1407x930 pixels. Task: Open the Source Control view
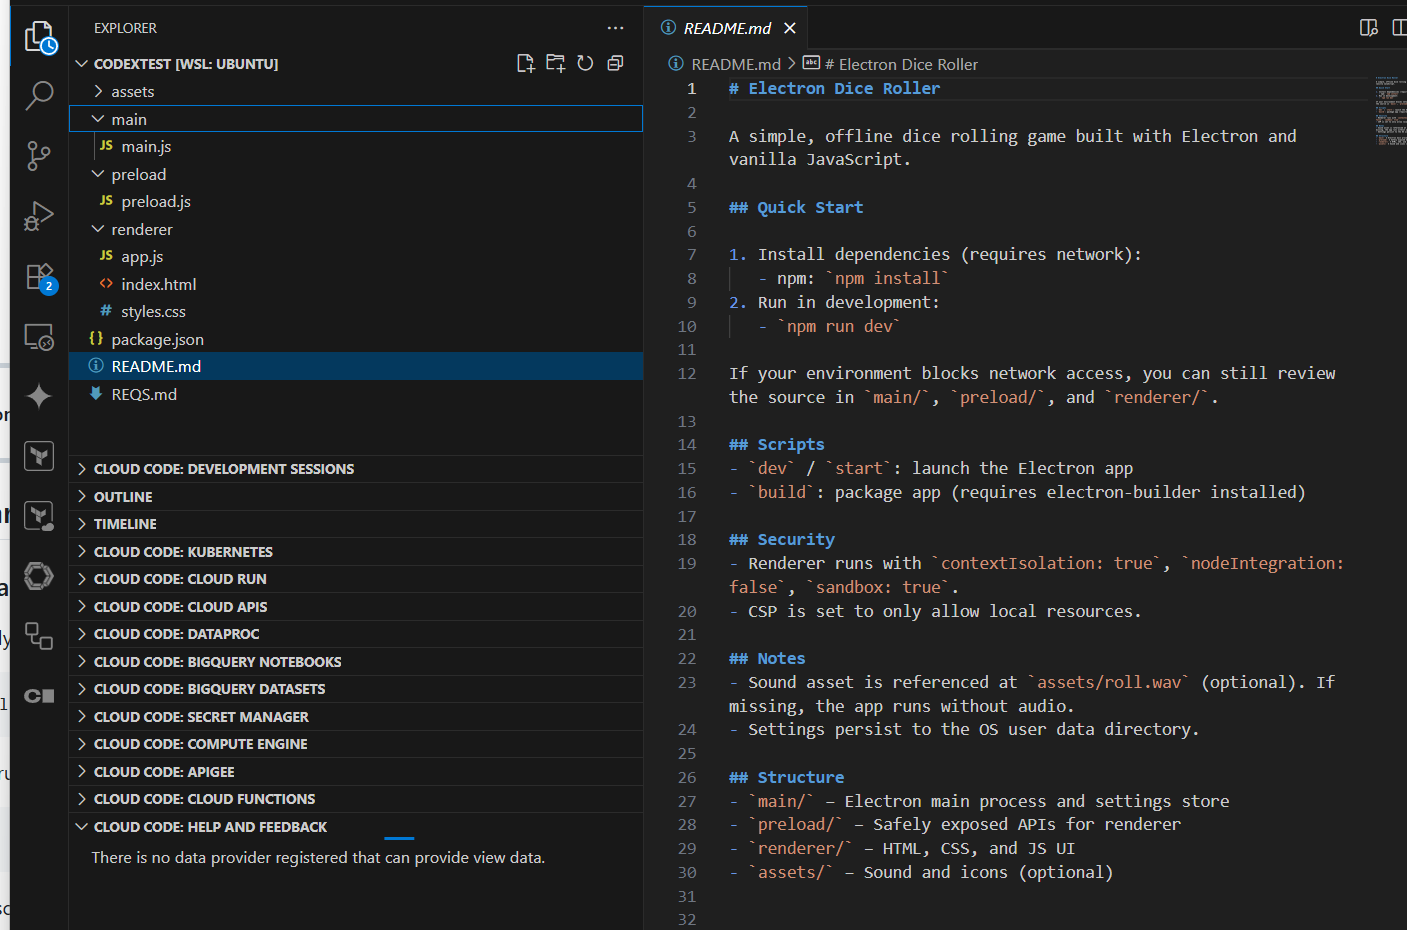(39, 156)
